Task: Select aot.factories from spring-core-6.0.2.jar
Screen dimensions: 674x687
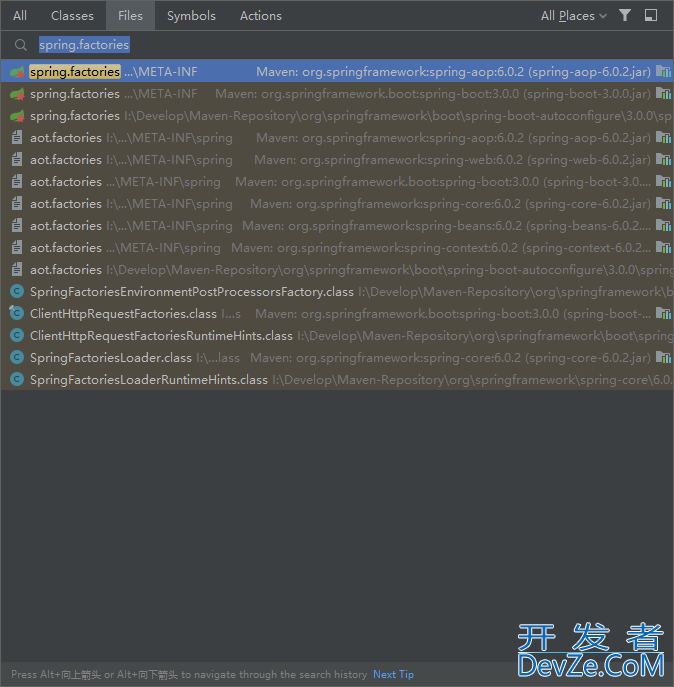Action: click(337, 203)
